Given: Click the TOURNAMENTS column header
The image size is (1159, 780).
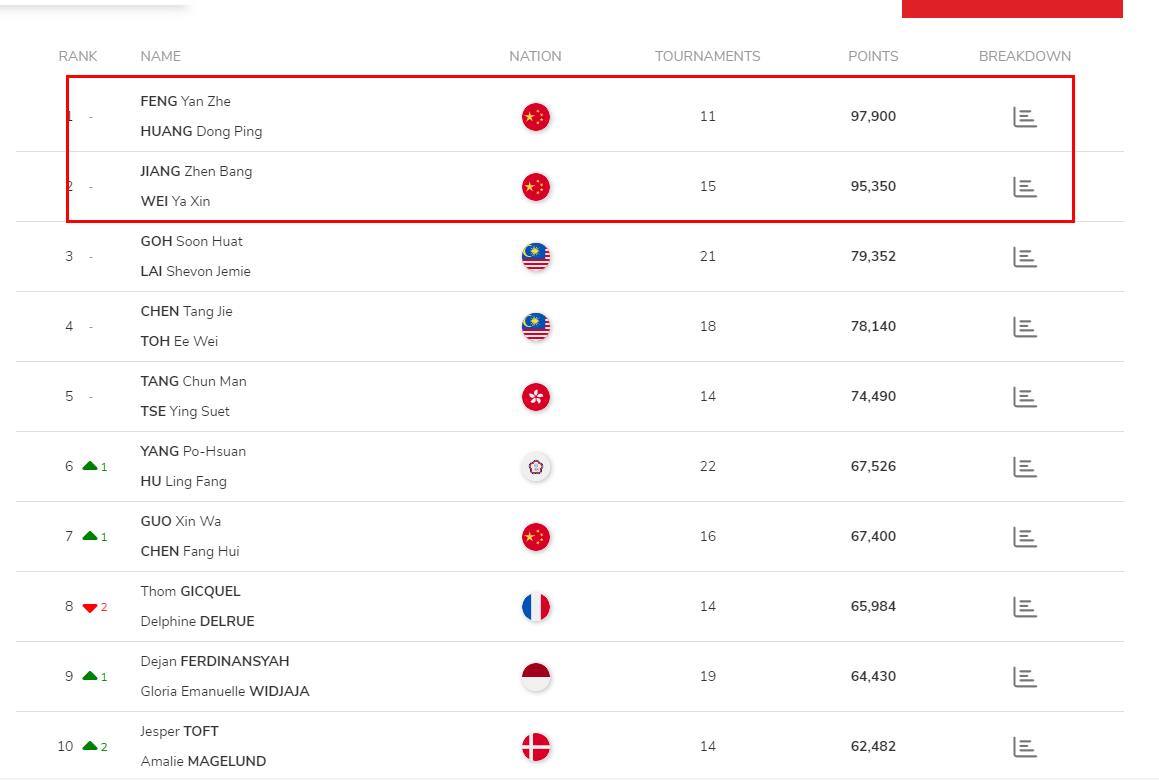Looking at the screenshot, I should (707, 56).
